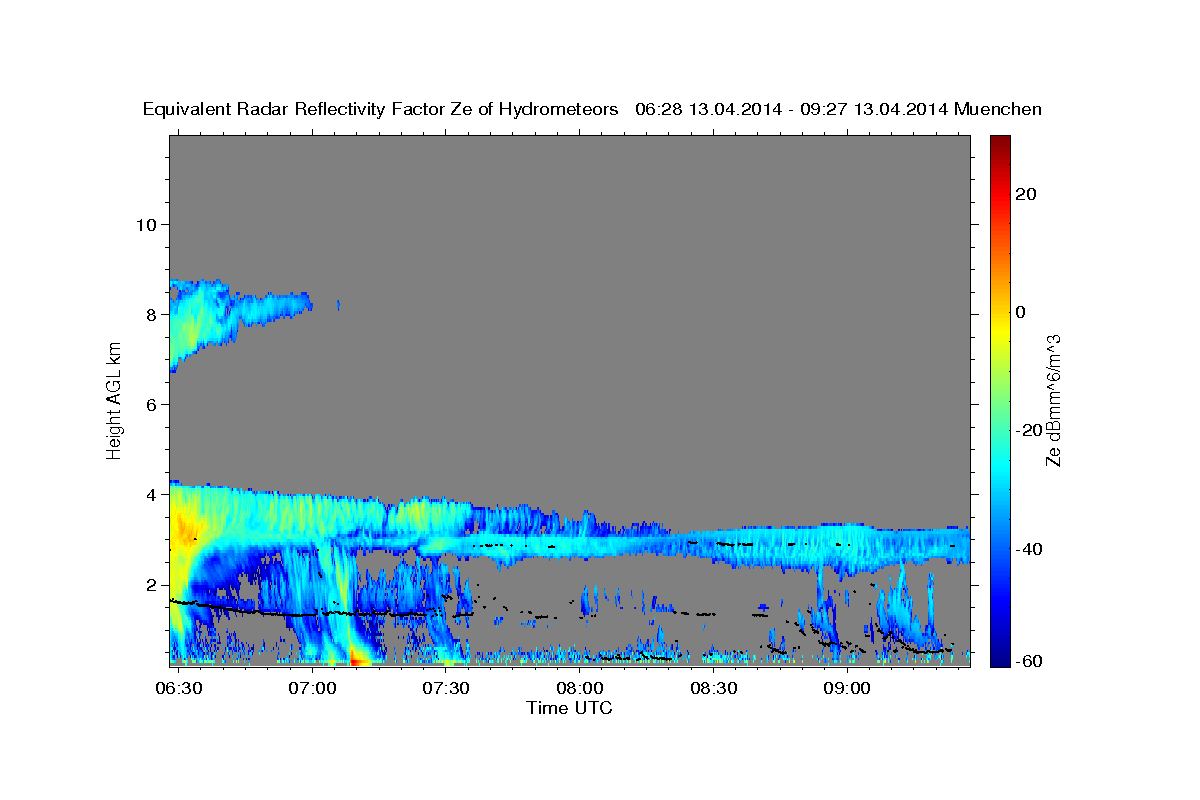This screenshot has width=1200, height=800.
Task: Click the 'Height AGL km' axis label
Action: pyautogui.click(x=114, y=401)
